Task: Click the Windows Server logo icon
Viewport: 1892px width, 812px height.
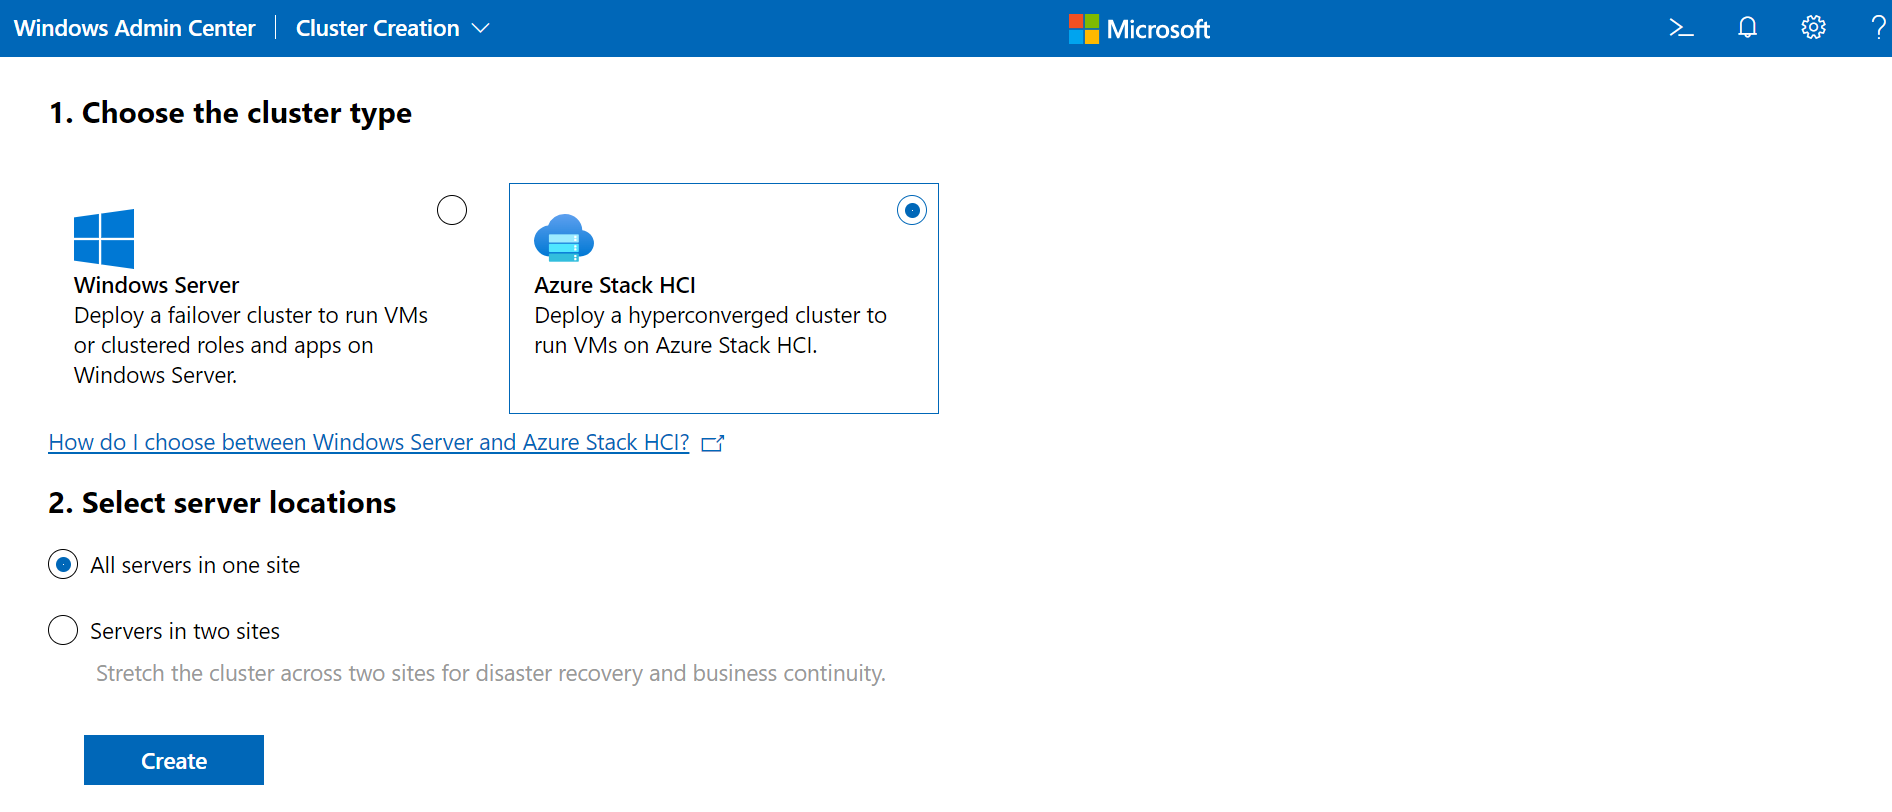Action: coord(104,238)
